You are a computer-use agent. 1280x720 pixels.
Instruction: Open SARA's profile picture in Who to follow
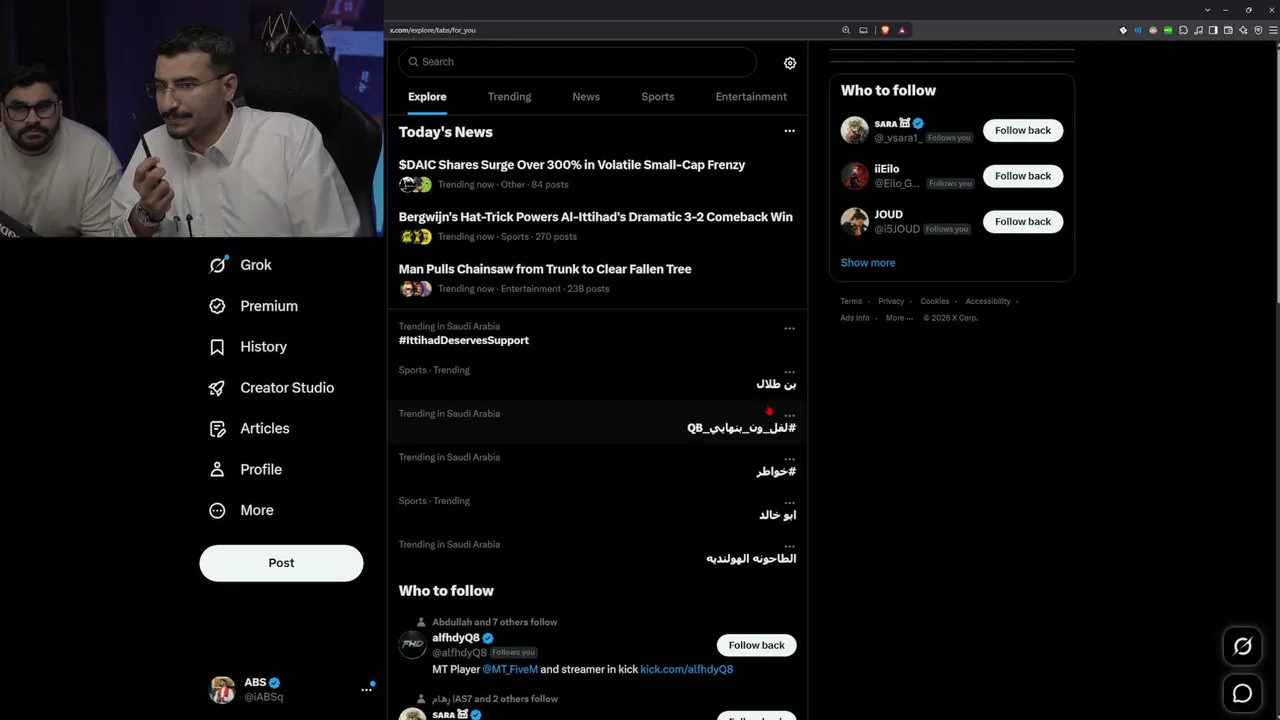(855, 130)
